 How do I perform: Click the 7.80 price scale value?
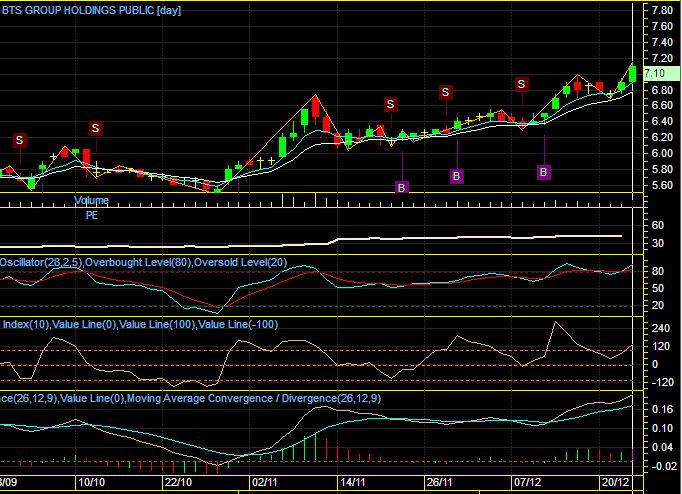[662, 10]
